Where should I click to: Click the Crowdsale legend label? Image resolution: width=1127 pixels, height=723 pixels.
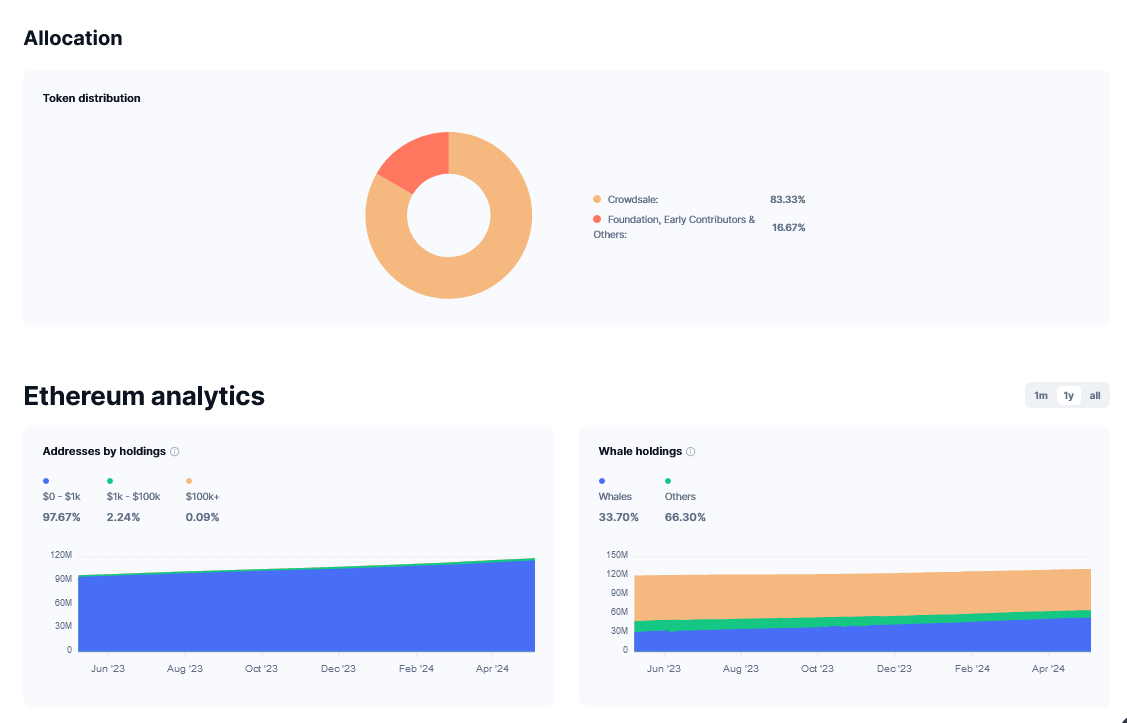coord(633,200)
